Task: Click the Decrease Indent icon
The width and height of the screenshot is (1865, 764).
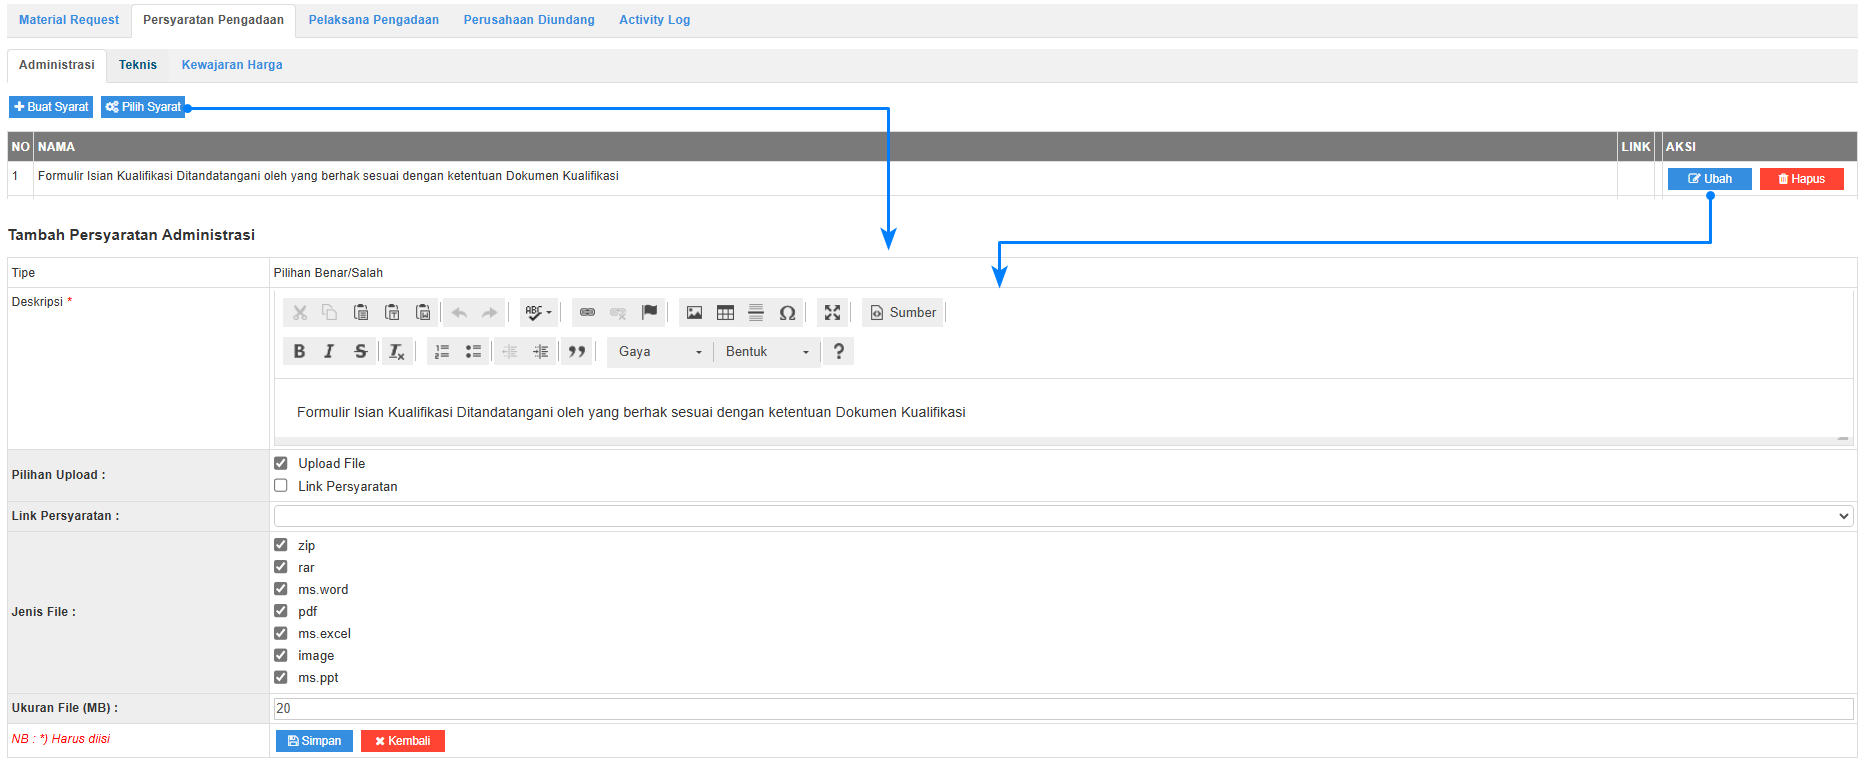Action: click(510, 352)
